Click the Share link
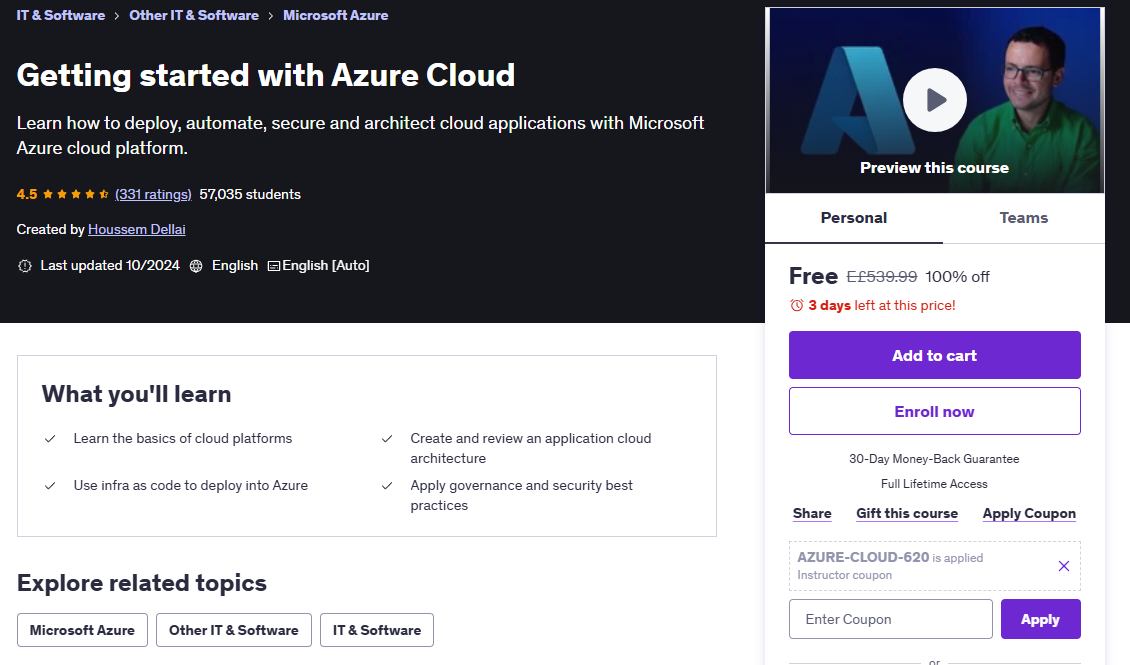 (x=812, y=514)
